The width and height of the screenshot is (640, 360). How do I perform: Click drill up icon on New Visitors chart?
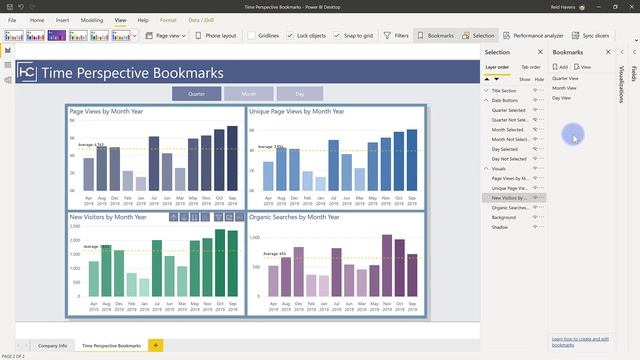(x=174, y=217)
